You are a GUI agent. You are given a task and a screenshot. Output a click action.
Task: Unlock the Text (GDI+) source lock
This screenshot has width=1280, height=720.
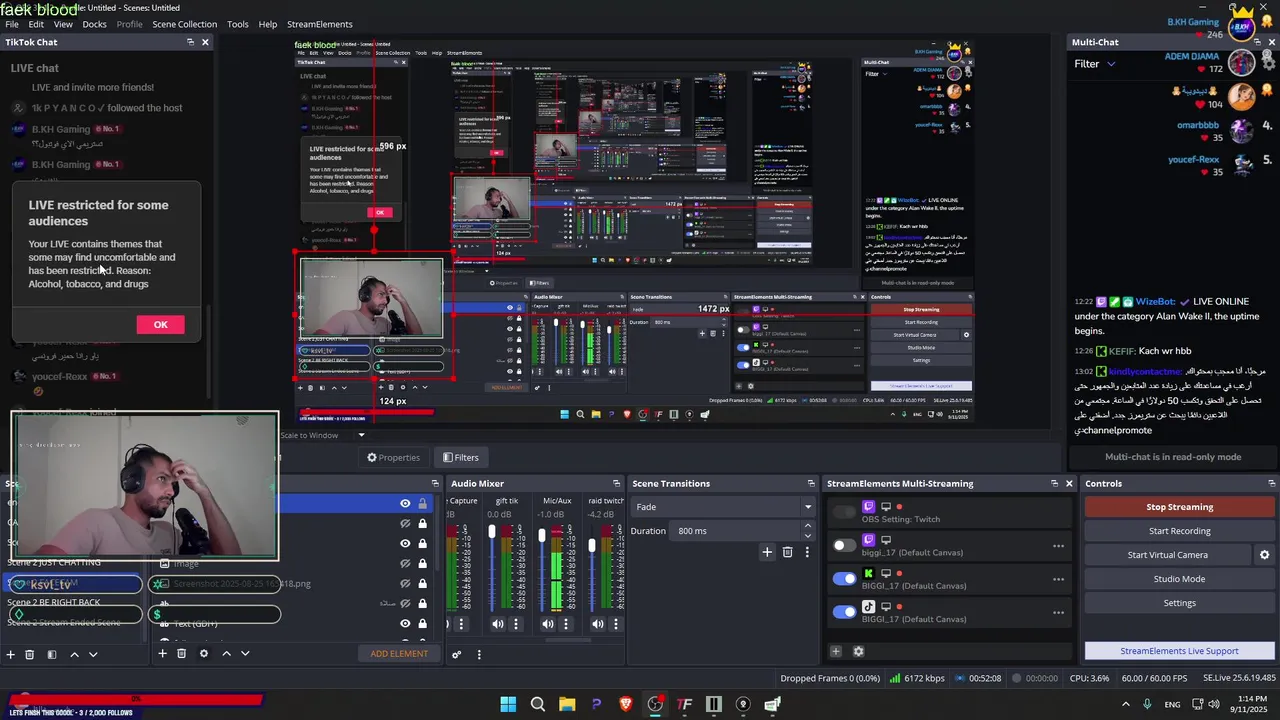423,623
